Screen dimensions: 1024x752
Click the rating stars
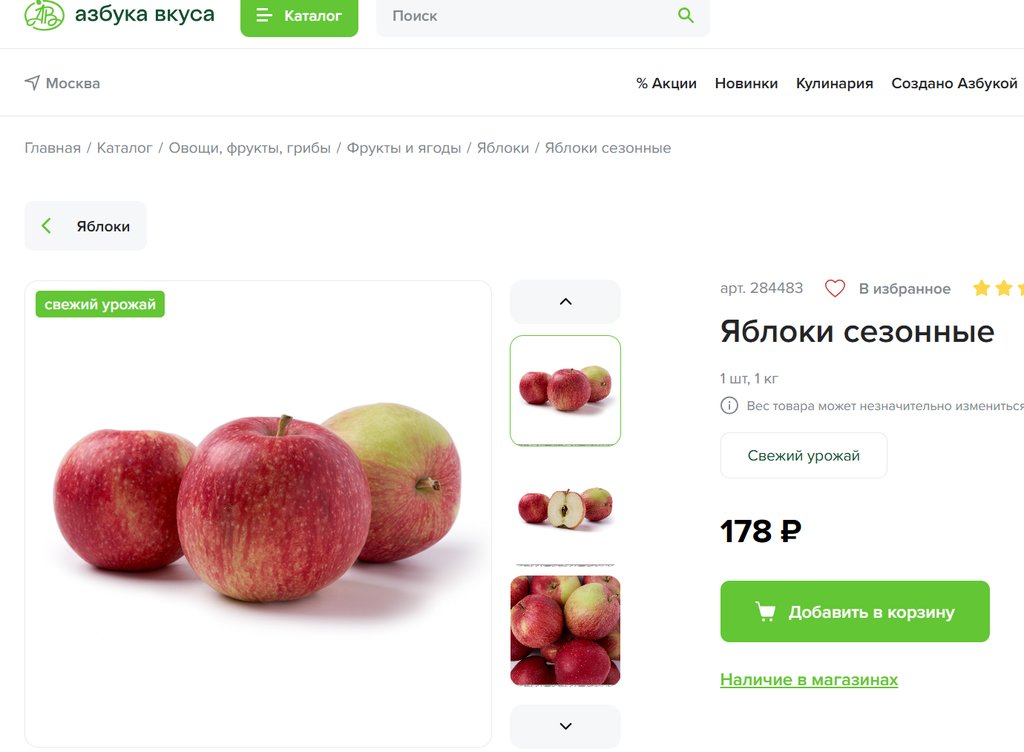[998, 288]
